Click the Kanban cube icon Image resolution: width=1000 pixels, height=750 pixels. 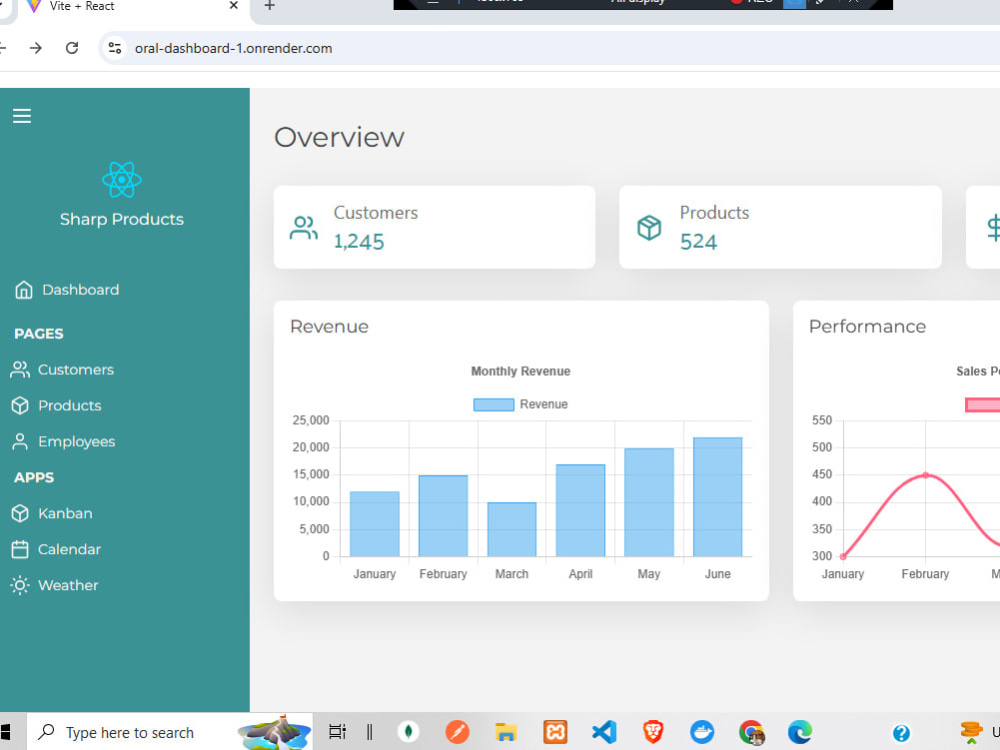pos(20,513)
